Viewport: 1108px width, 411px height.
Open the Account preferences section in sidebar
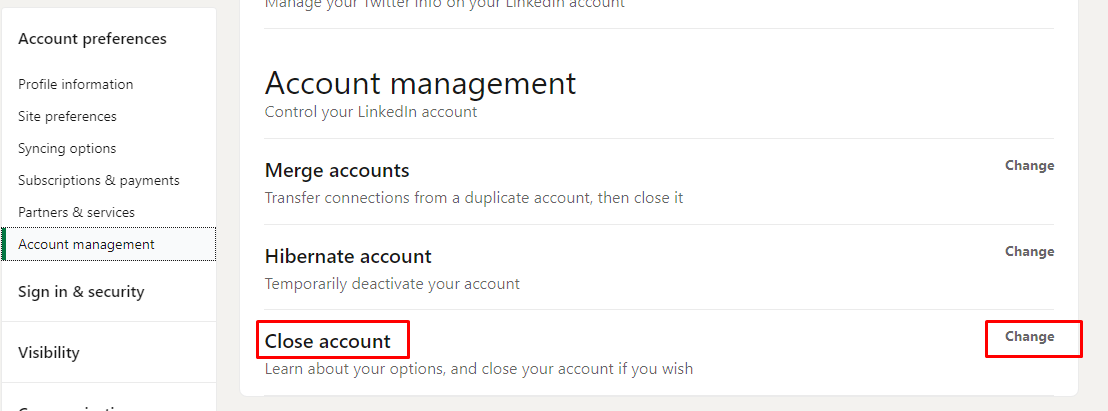(x=92, y=39)
